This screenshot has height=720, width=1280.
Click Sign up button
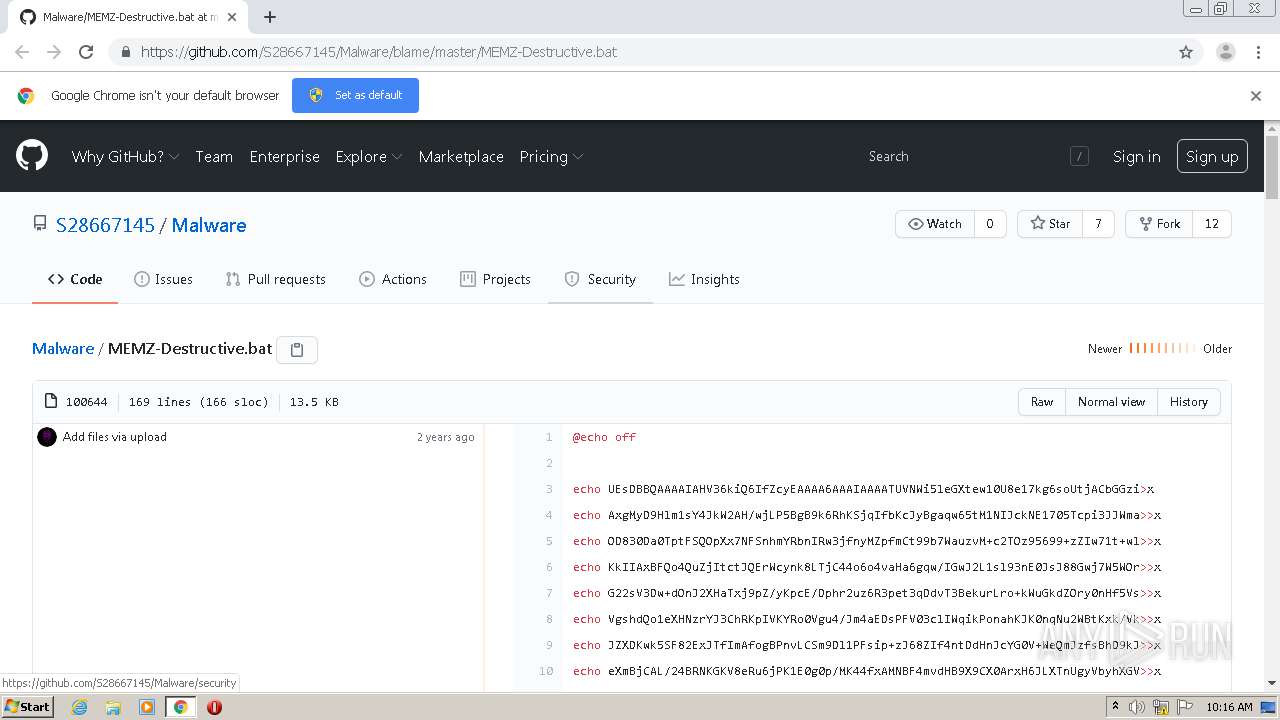(x=1212, y=157)
